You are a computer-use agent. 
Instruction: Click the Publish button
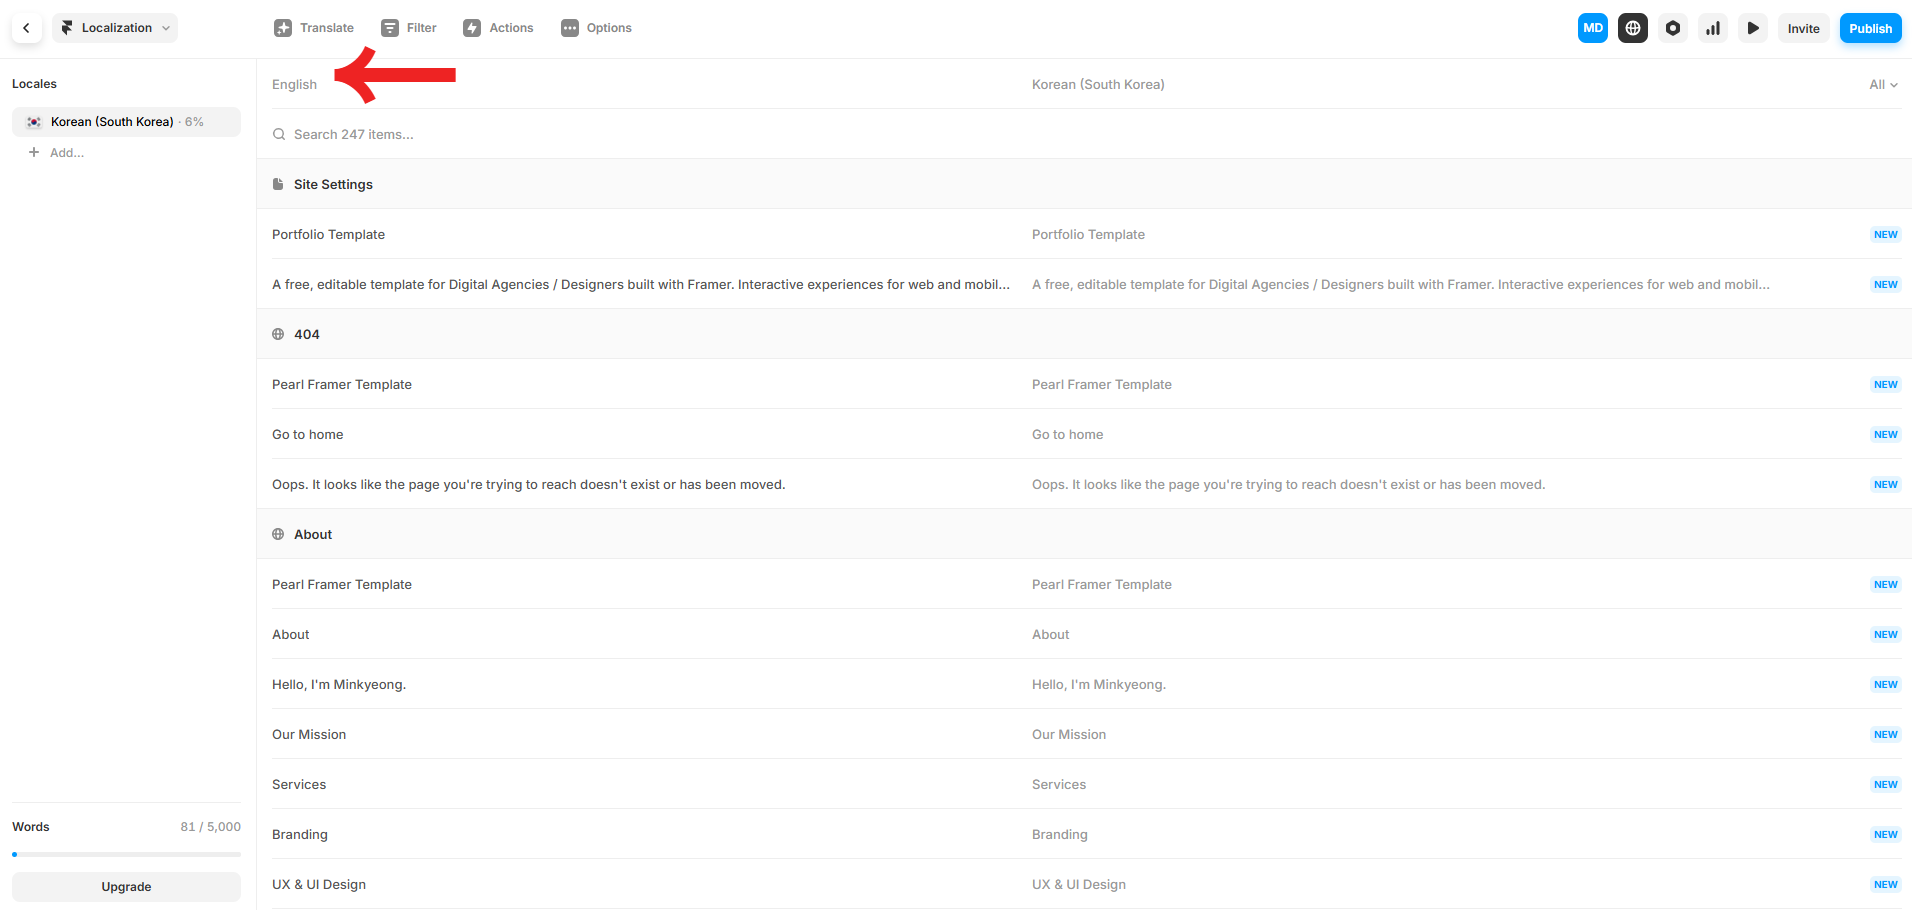(x=1870, y=28)
